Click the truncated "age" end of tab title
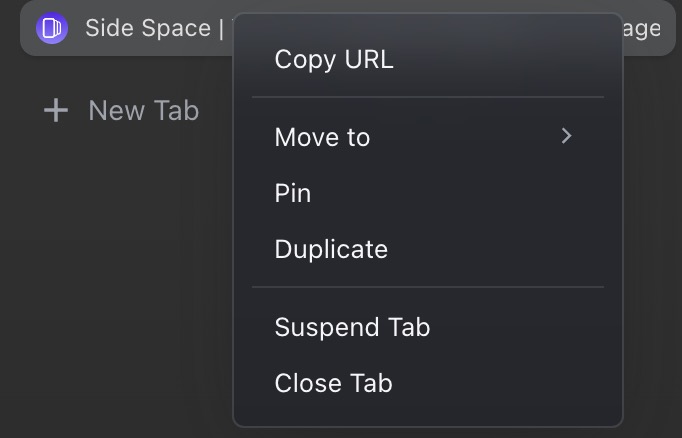Viewport: 682px width, 438px height. (642, 28)
